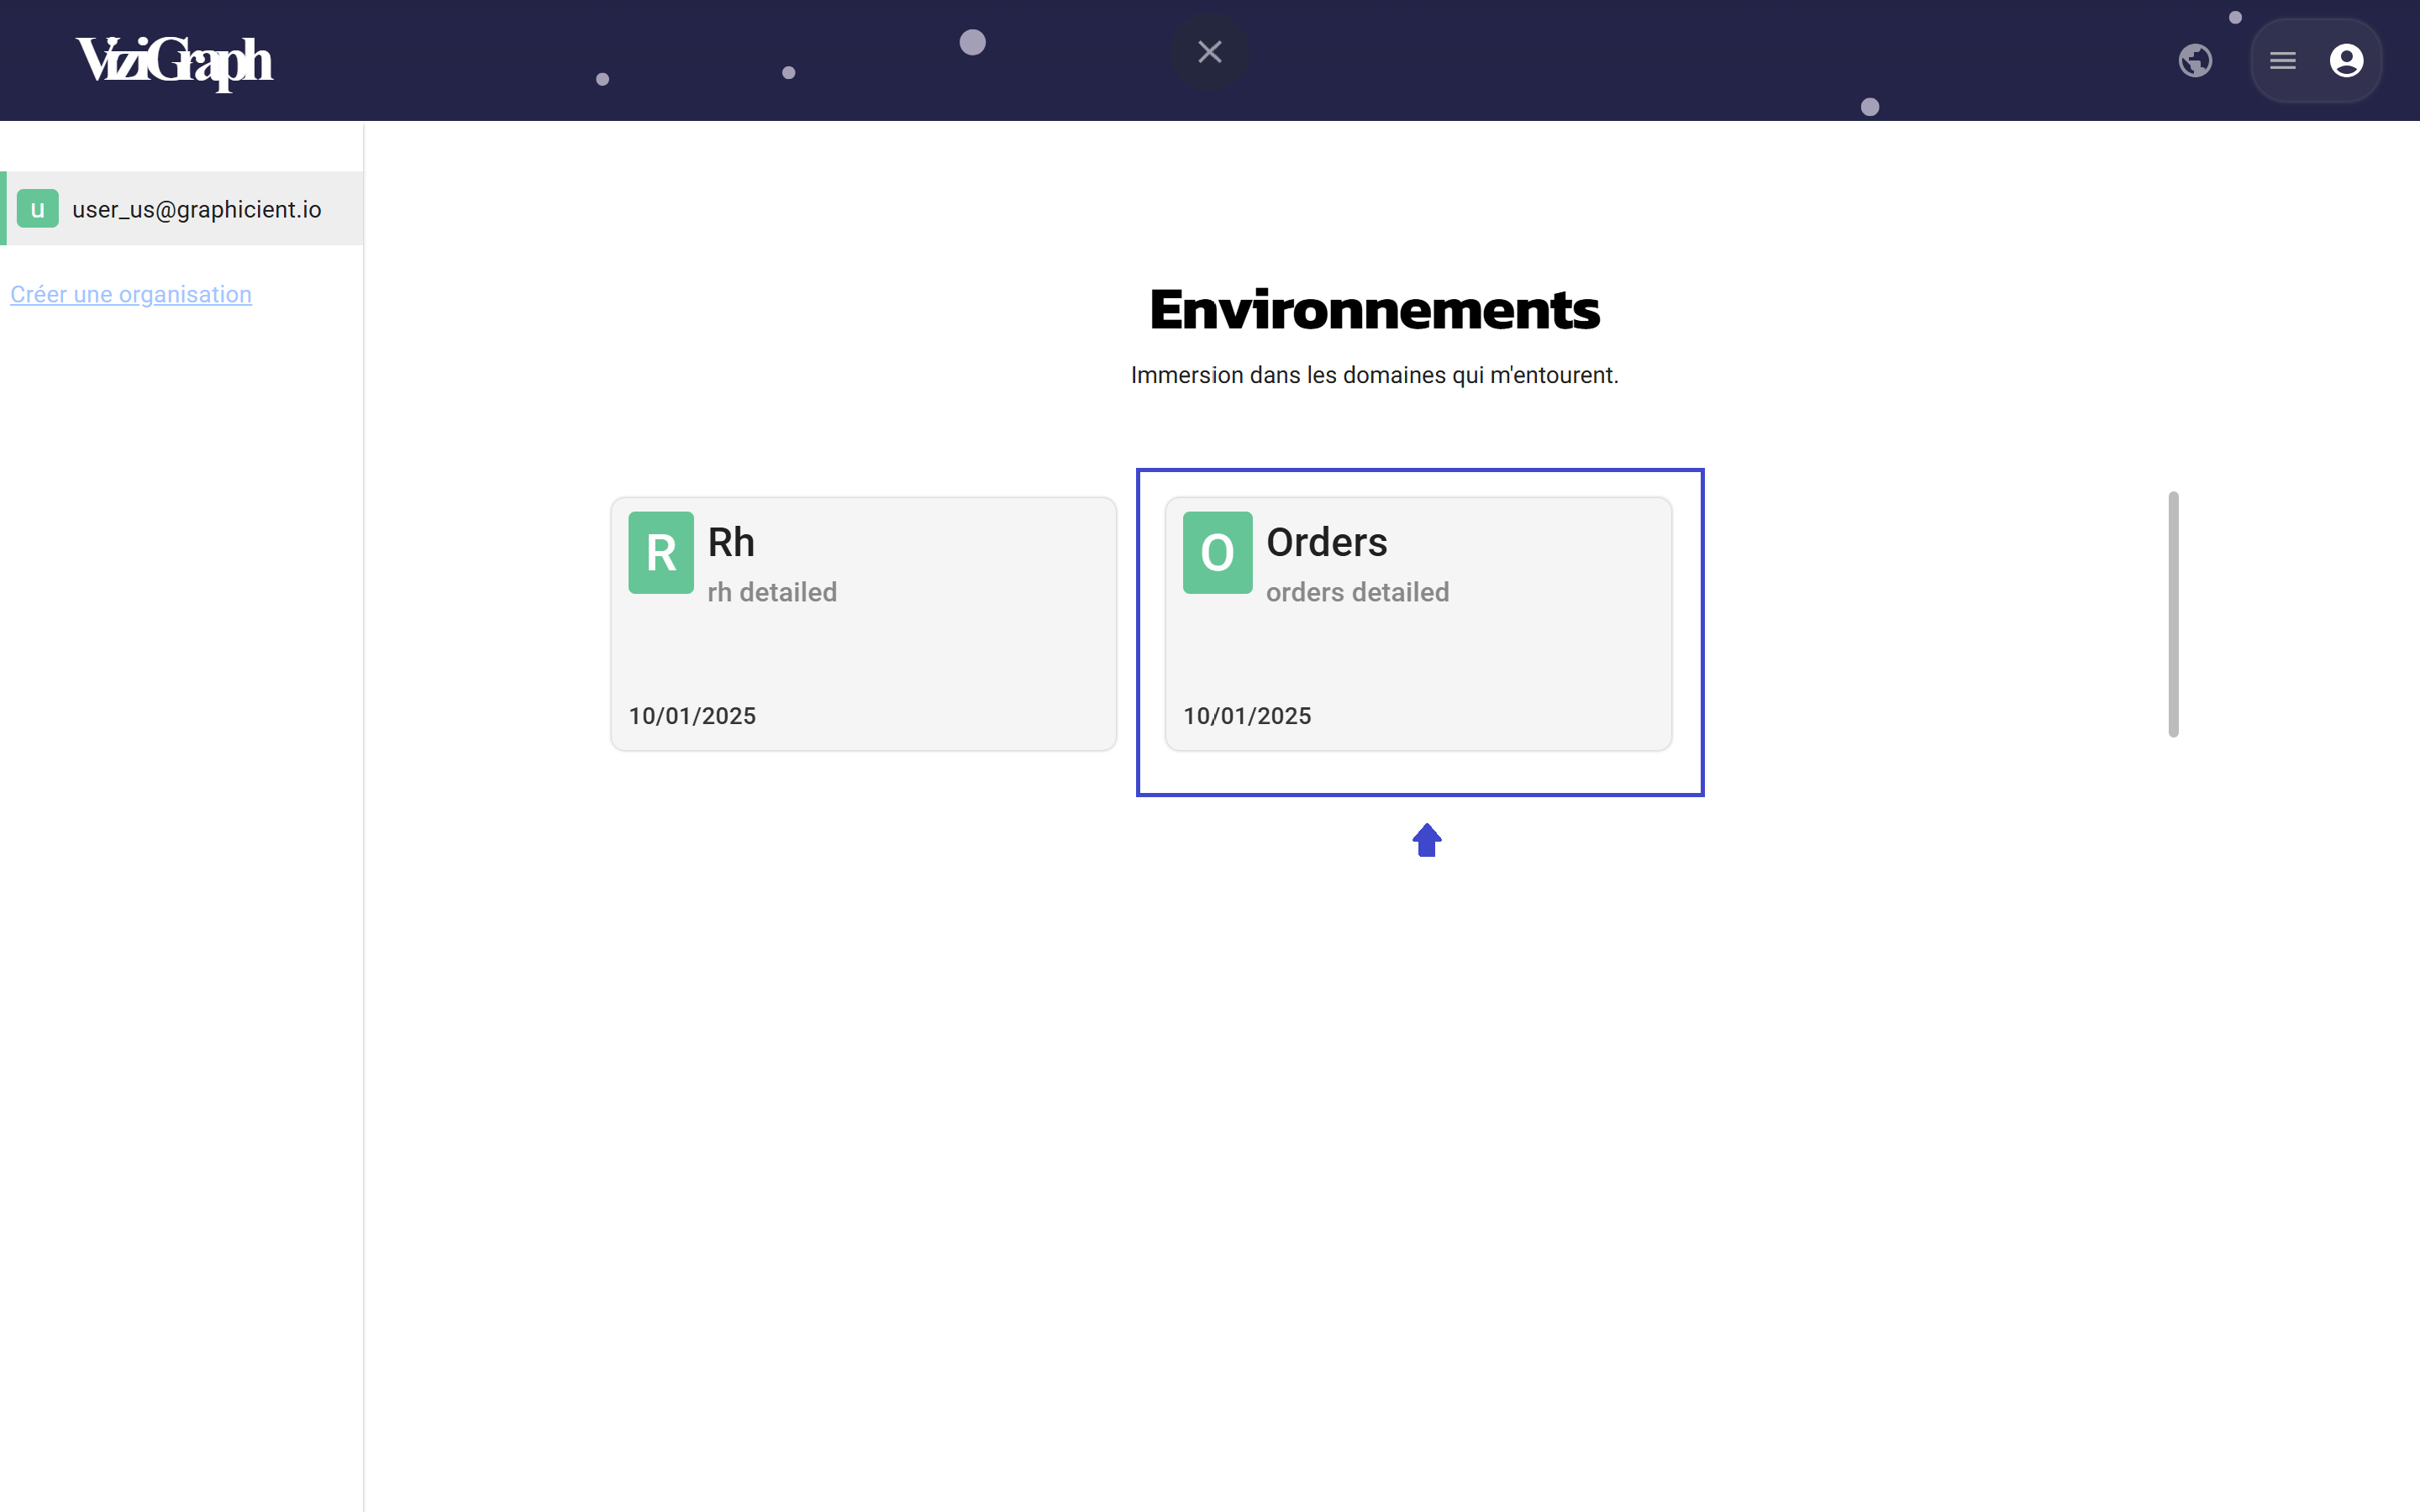Click the 10/01/2025 date on Rh card

pos(692,716)
